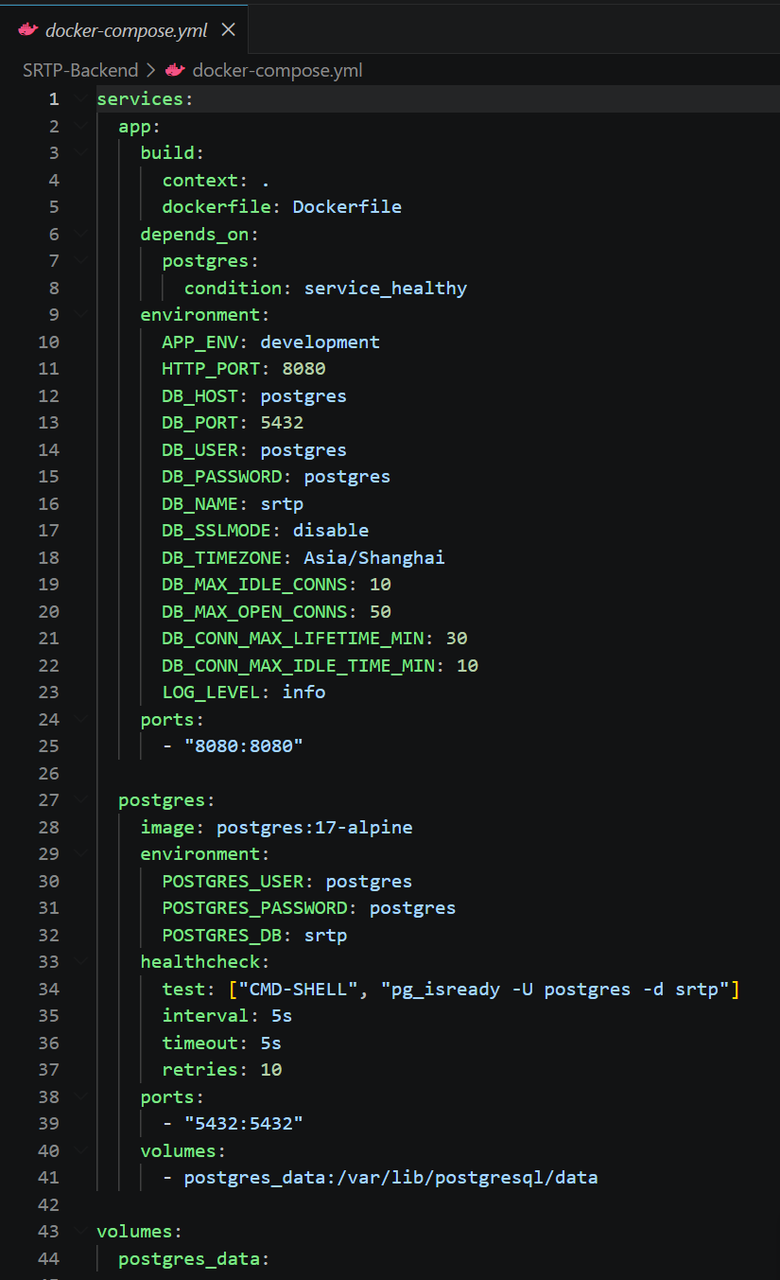
Task: Click the '50' value of DB_MAX_OPEN_CONNS
Action: click(x=380, y=612)
